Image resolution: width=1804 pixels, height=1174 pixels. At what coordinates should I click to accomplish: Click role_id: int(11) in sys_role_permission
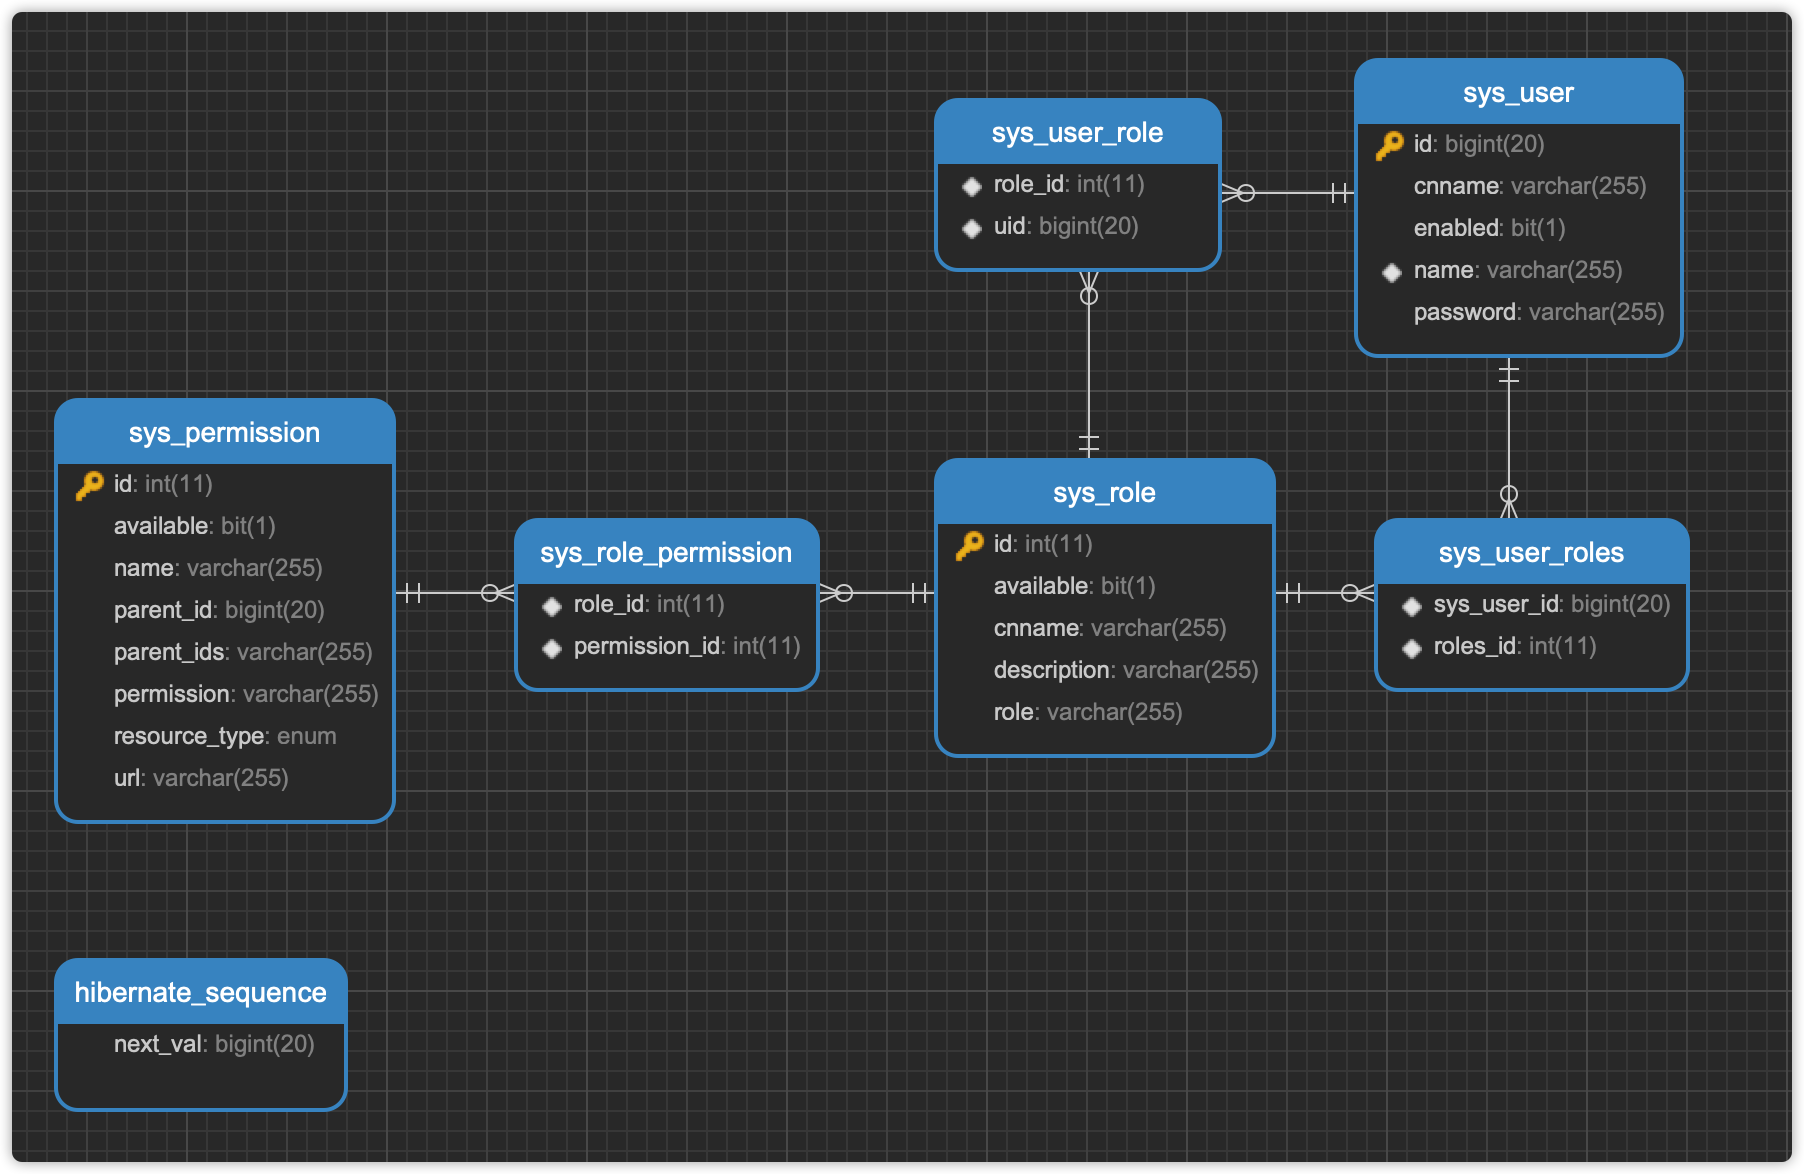tap(649, 604)
